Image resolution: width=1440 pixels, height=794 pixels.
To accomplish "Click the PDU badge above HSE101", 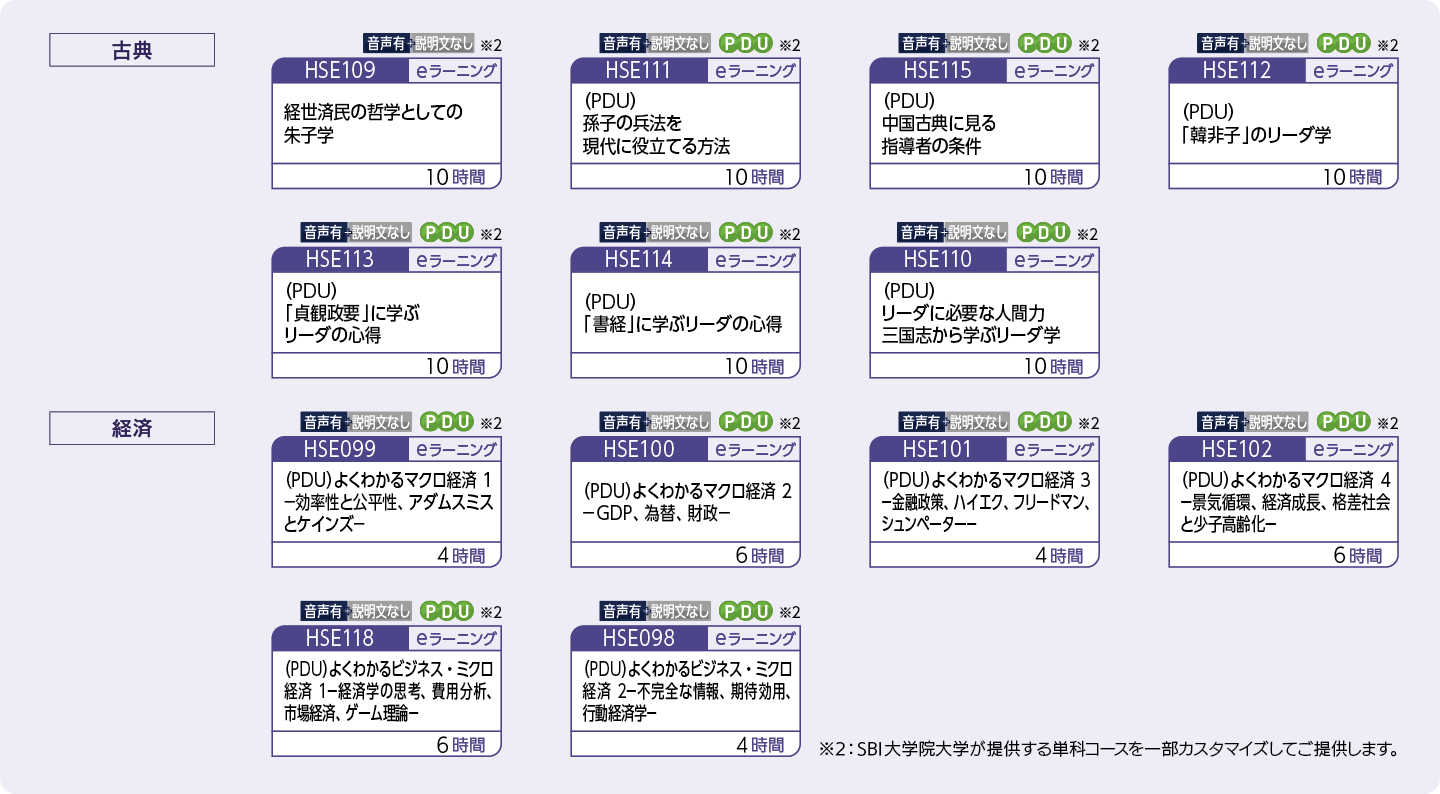I will (1044, 422).
